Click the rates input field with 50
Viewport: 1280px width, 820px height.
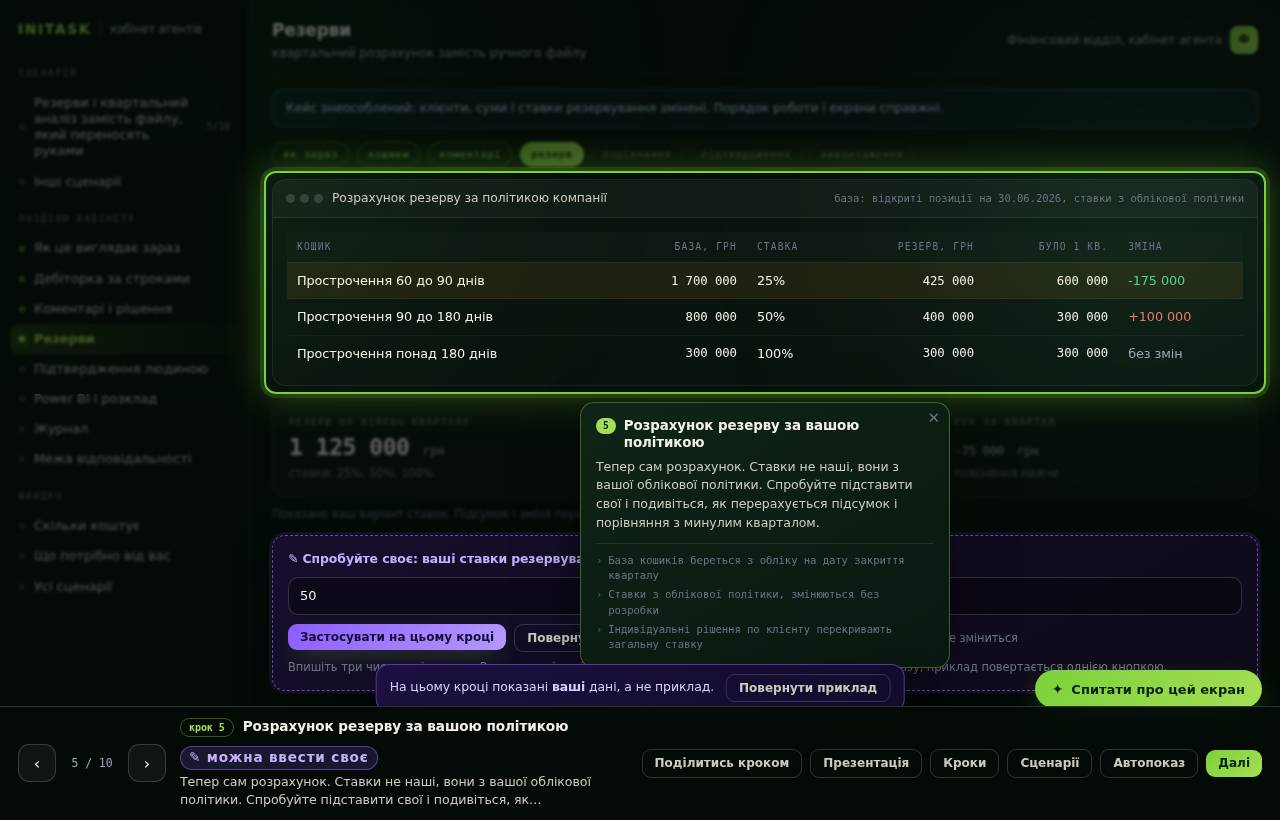435,596
